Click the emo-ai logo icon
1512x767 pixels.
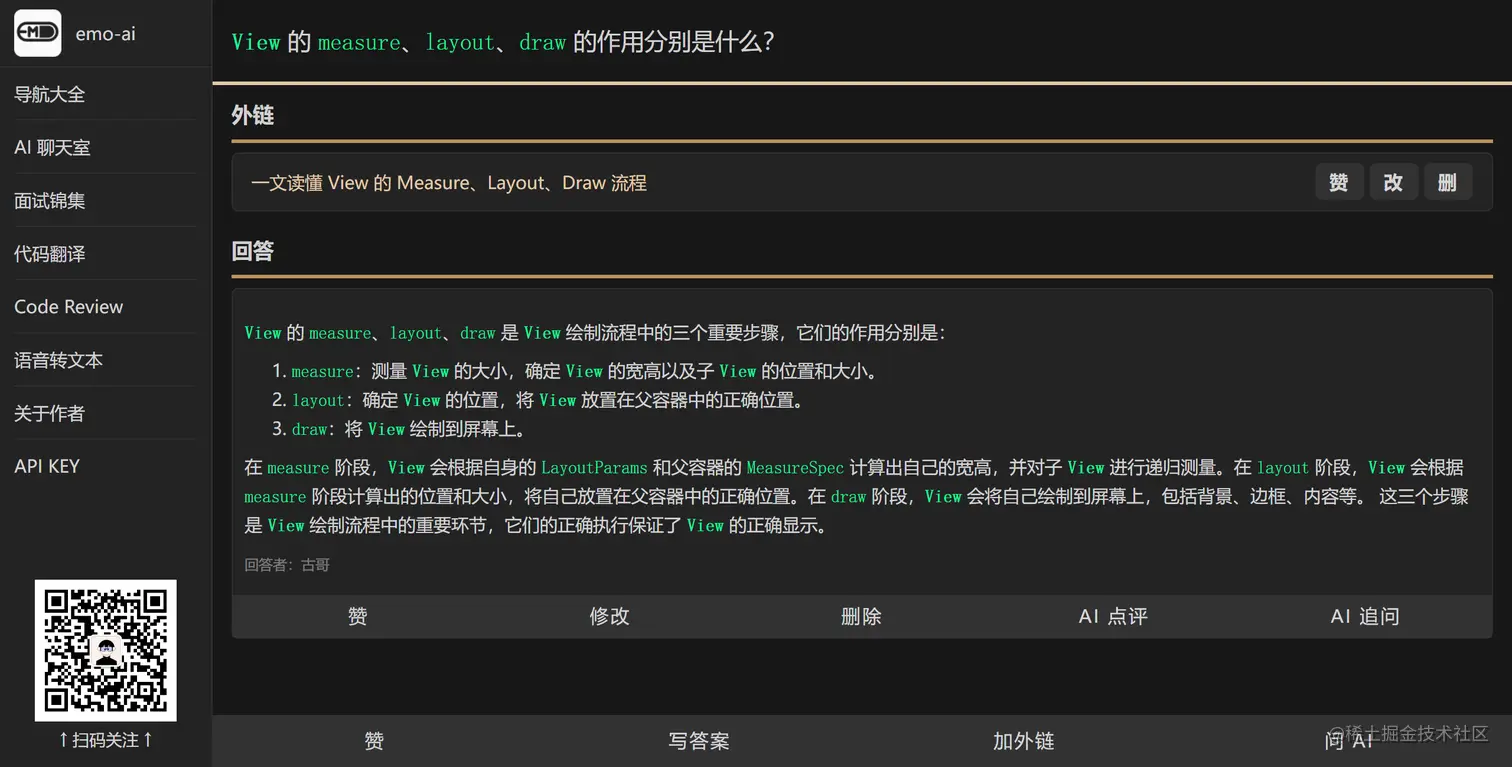coord(38,33)
